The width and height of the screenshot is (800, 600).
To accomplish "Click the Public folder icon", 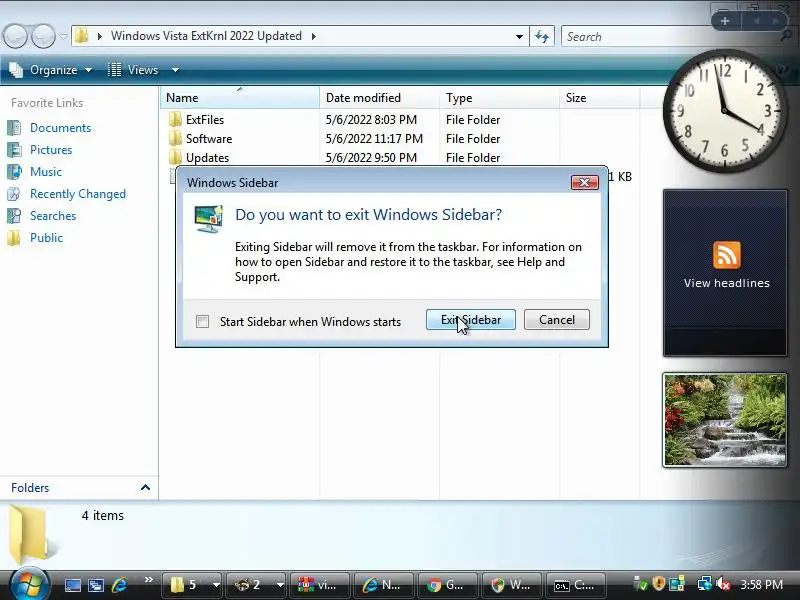I will point(14,238).
